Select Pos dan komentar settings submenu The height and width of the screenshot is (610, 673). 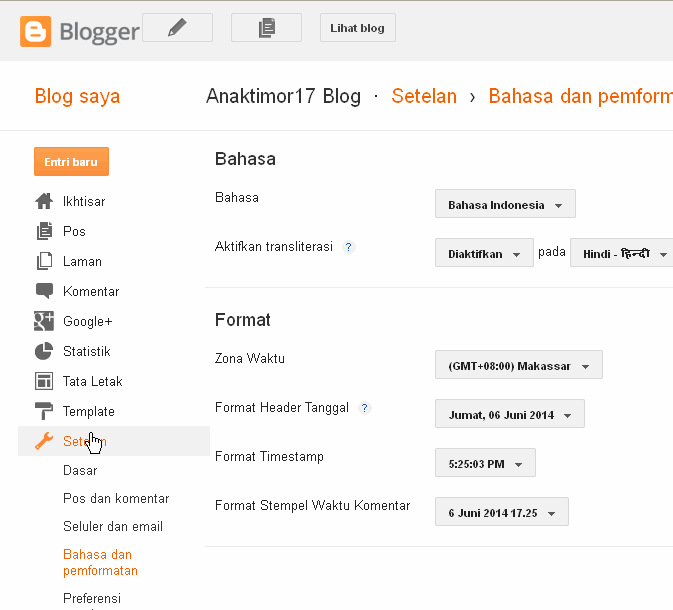tap(116, 498)
